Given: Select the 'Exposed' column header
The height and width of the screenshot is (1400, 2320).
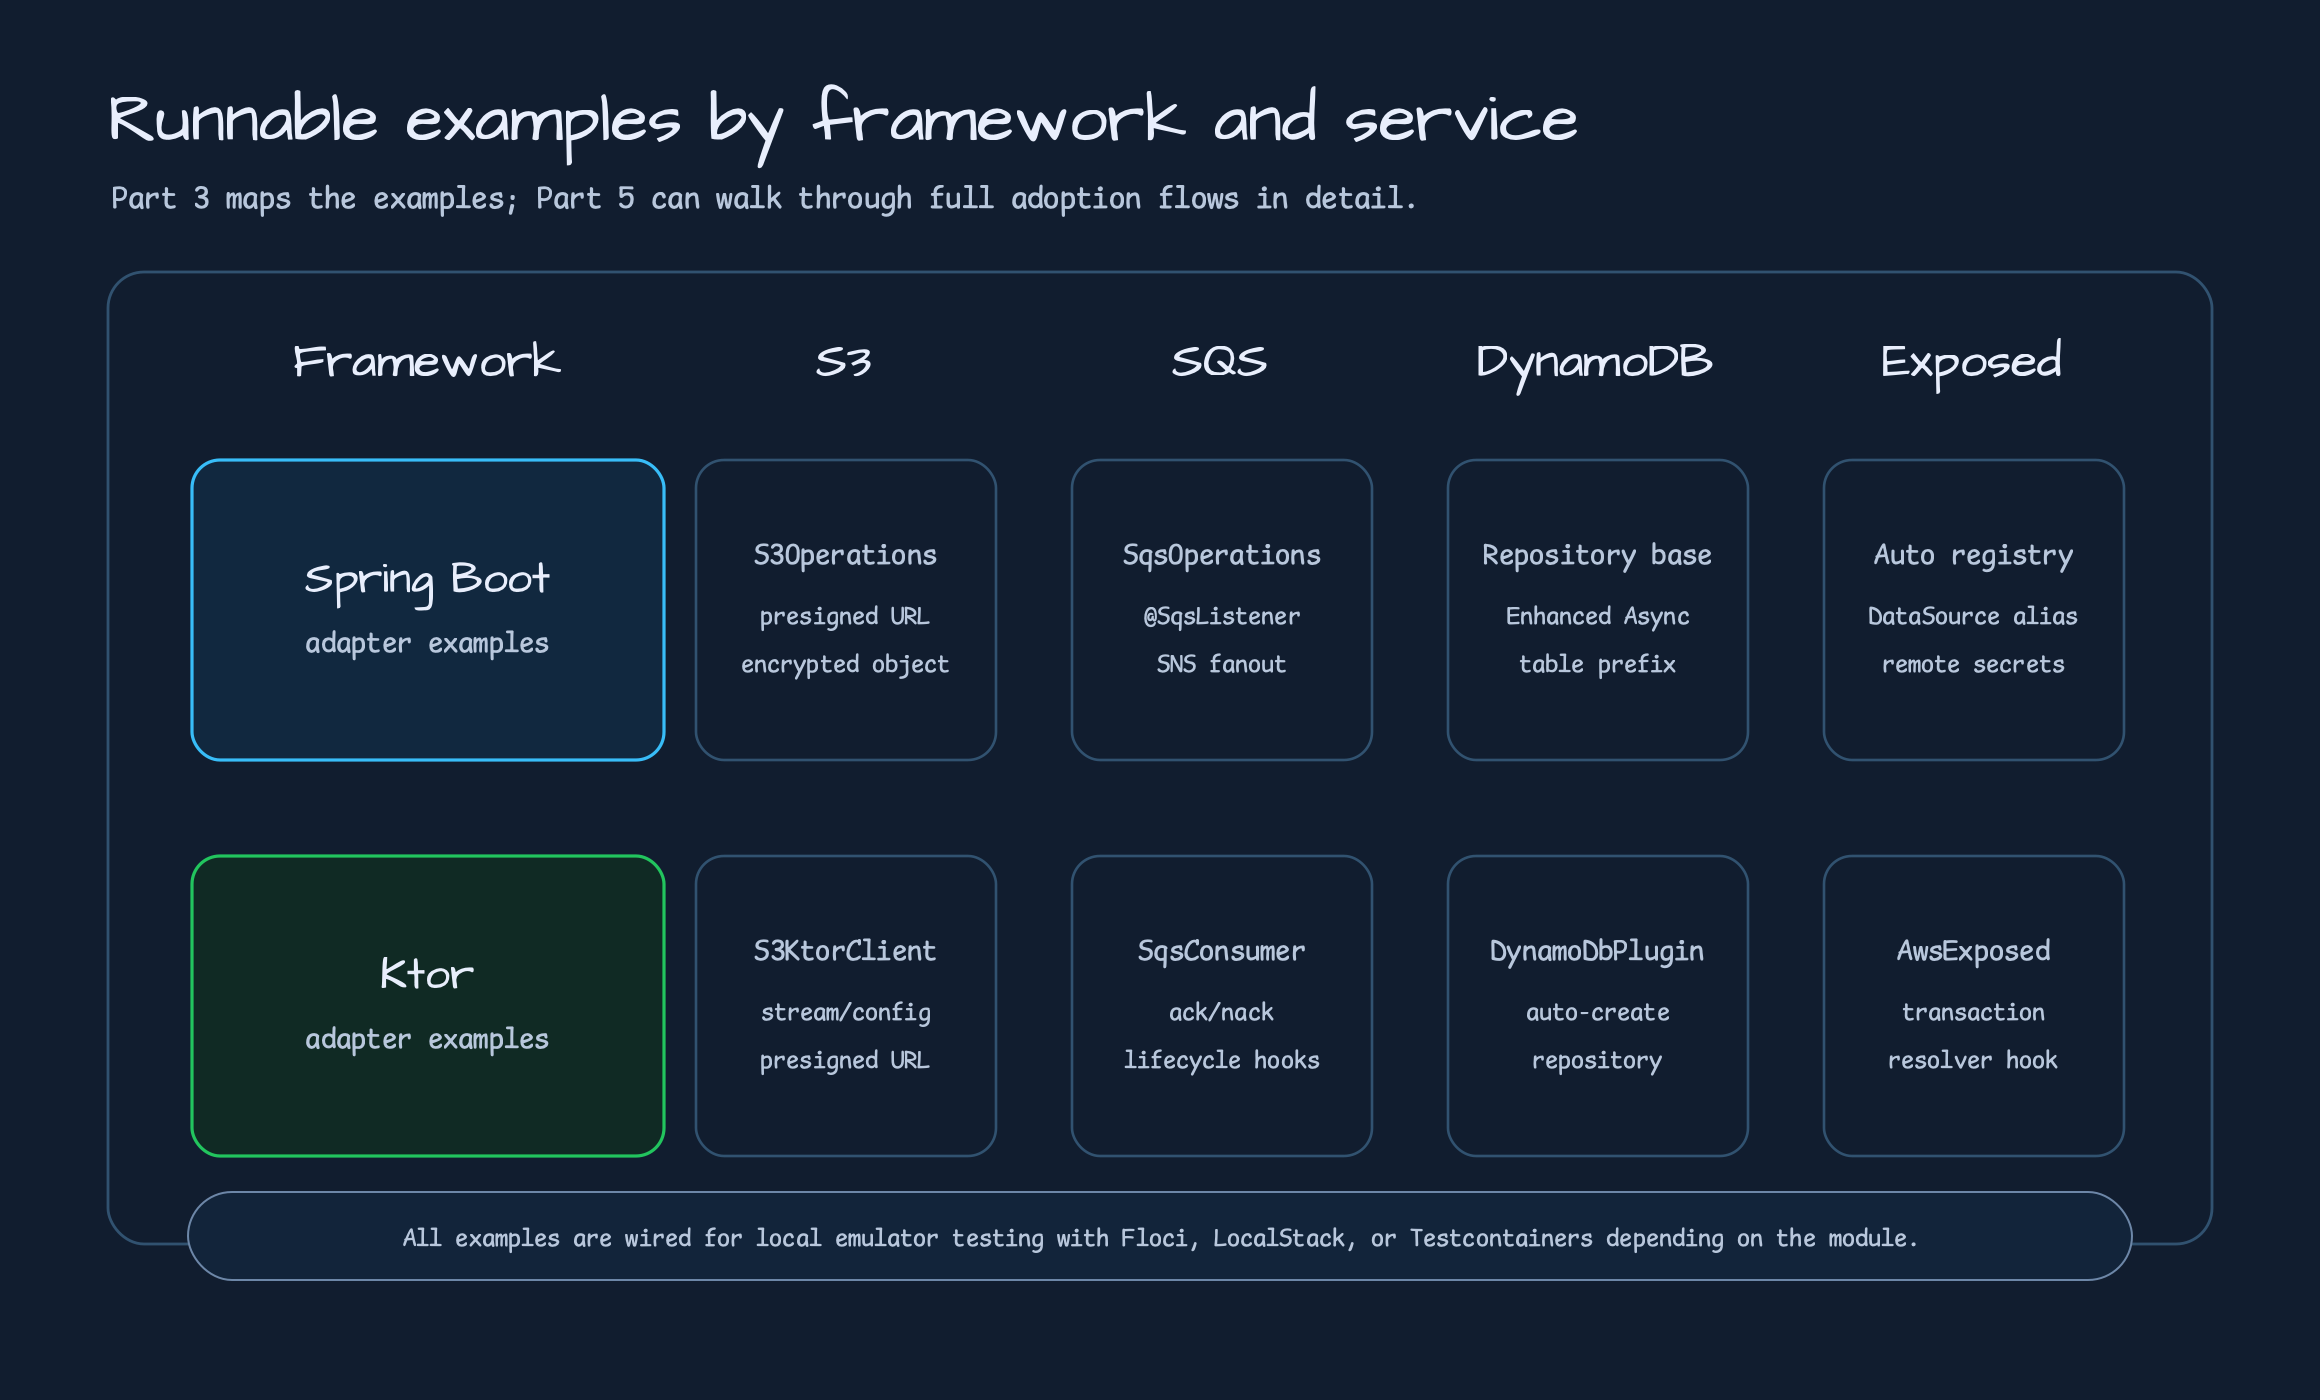Looking at the screenshot, I should click(1971, 364).
